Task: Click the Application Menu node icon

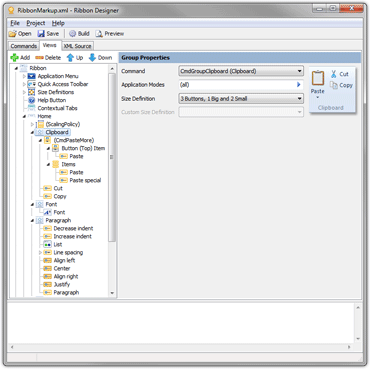Action: 32,76
